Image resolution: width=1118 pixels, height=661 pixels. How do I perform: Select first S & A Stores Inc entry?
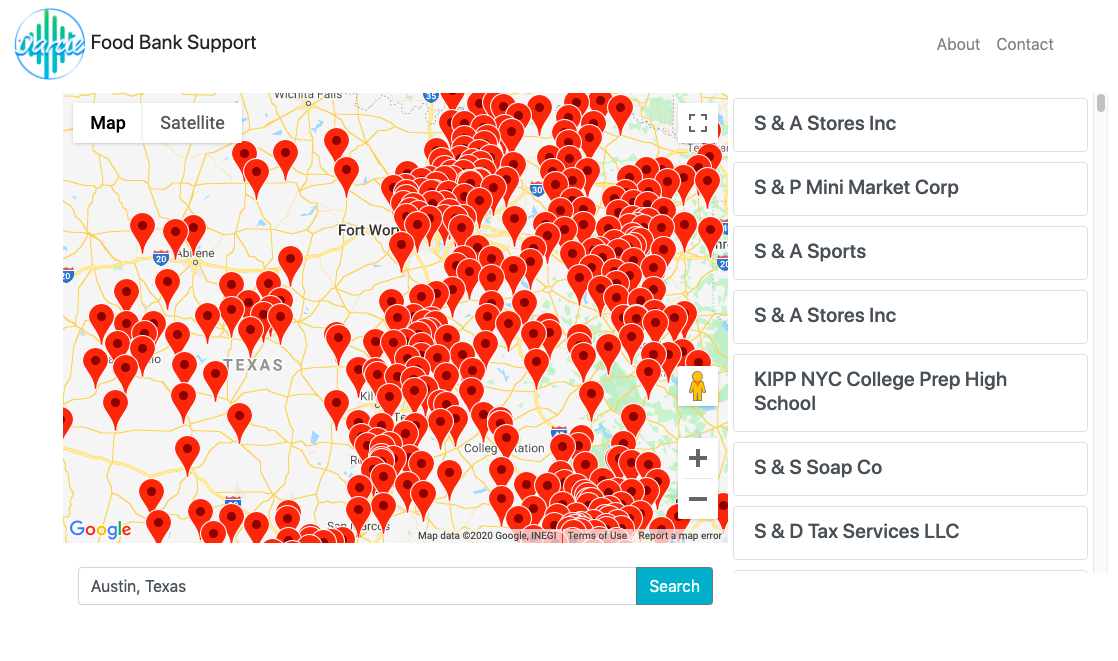(x=910, y=125)
